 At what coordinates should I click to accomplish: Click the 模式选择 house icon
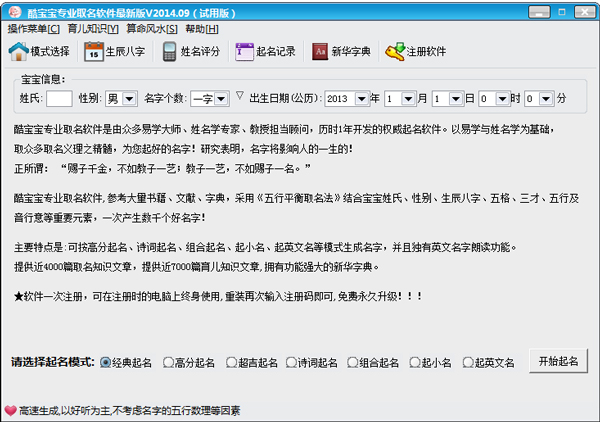pos(19,51)
